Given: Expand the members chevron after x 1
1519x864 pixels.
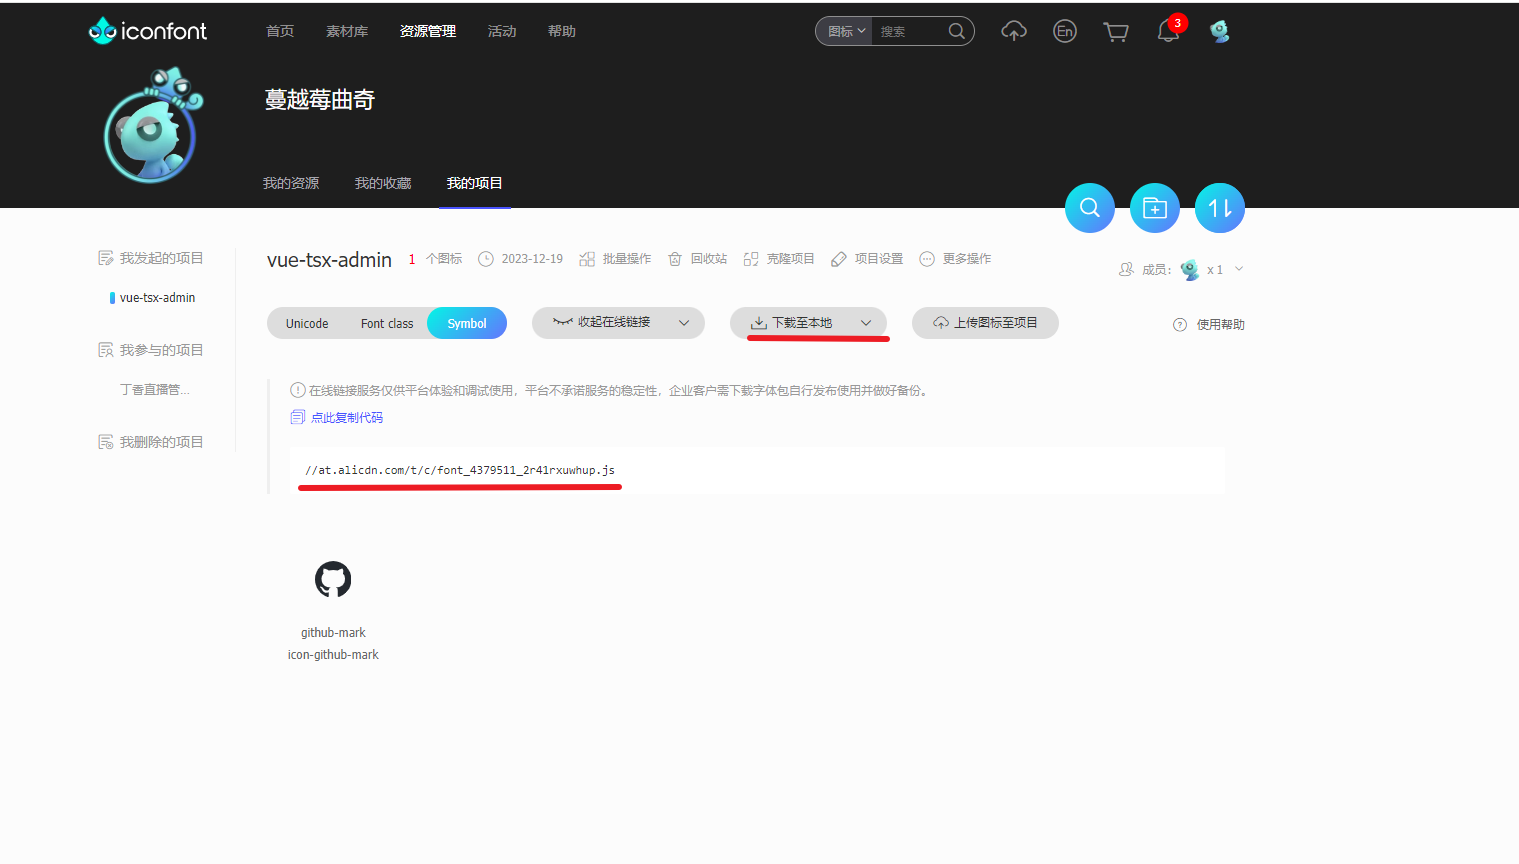Looking at the screenshot, I should click(1239, 269).
